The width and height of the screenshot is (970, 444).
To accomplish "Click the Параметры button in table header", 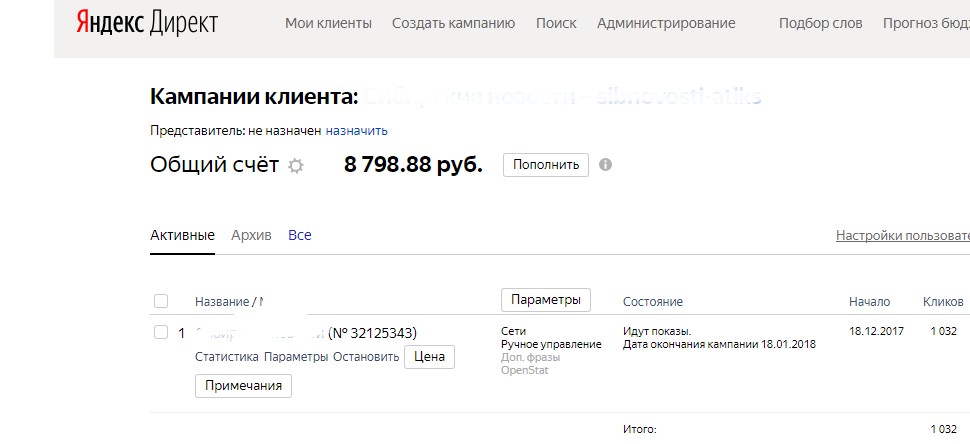I will tap(546, 300).
